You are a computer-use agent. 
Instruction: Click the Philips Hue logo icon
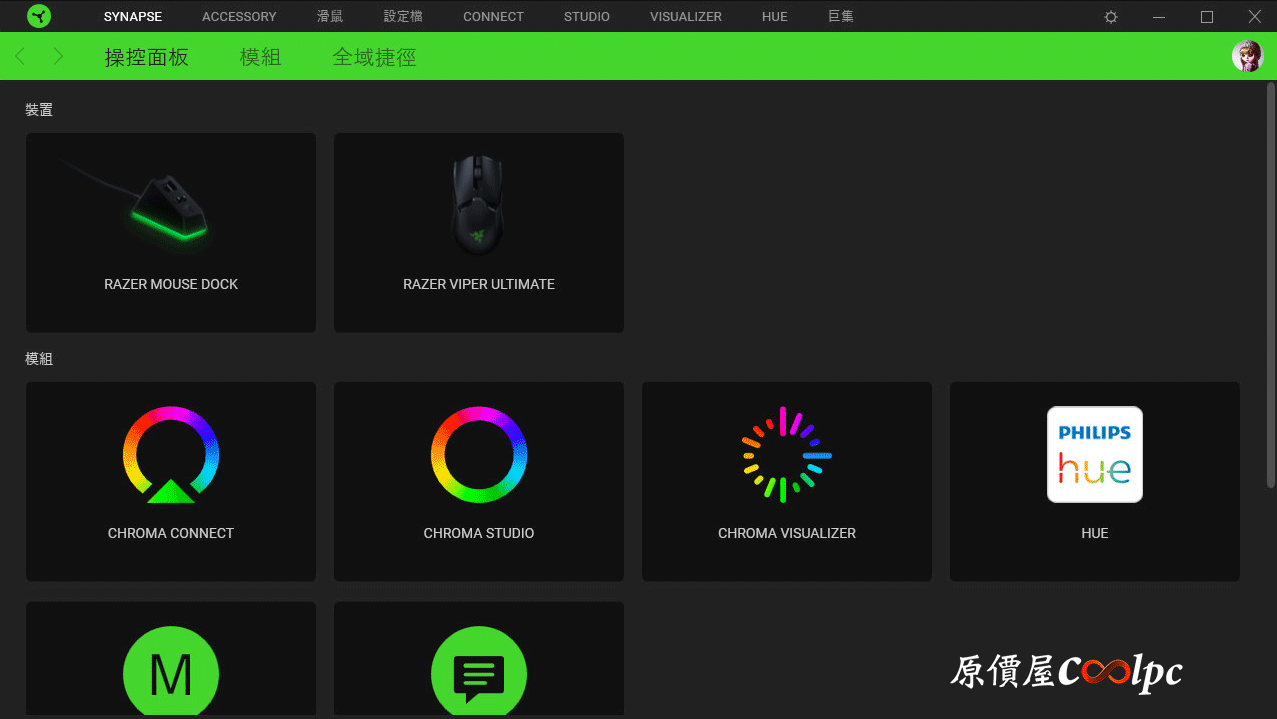click(1095, 454)
